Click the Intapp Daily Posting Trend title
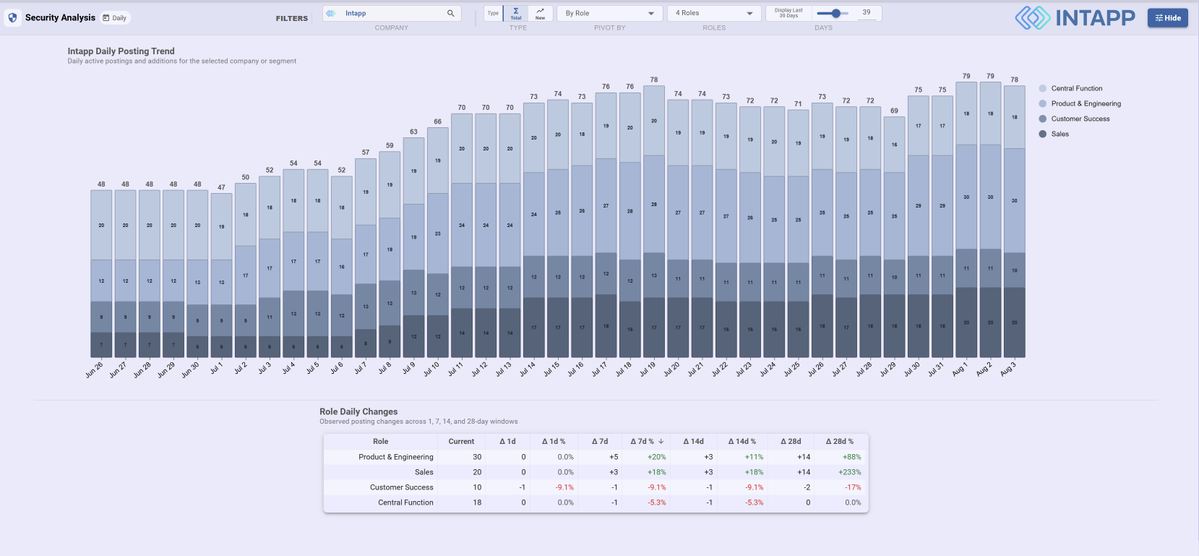The width and height of the screenshot is (1199, 556). coord(121,51)
